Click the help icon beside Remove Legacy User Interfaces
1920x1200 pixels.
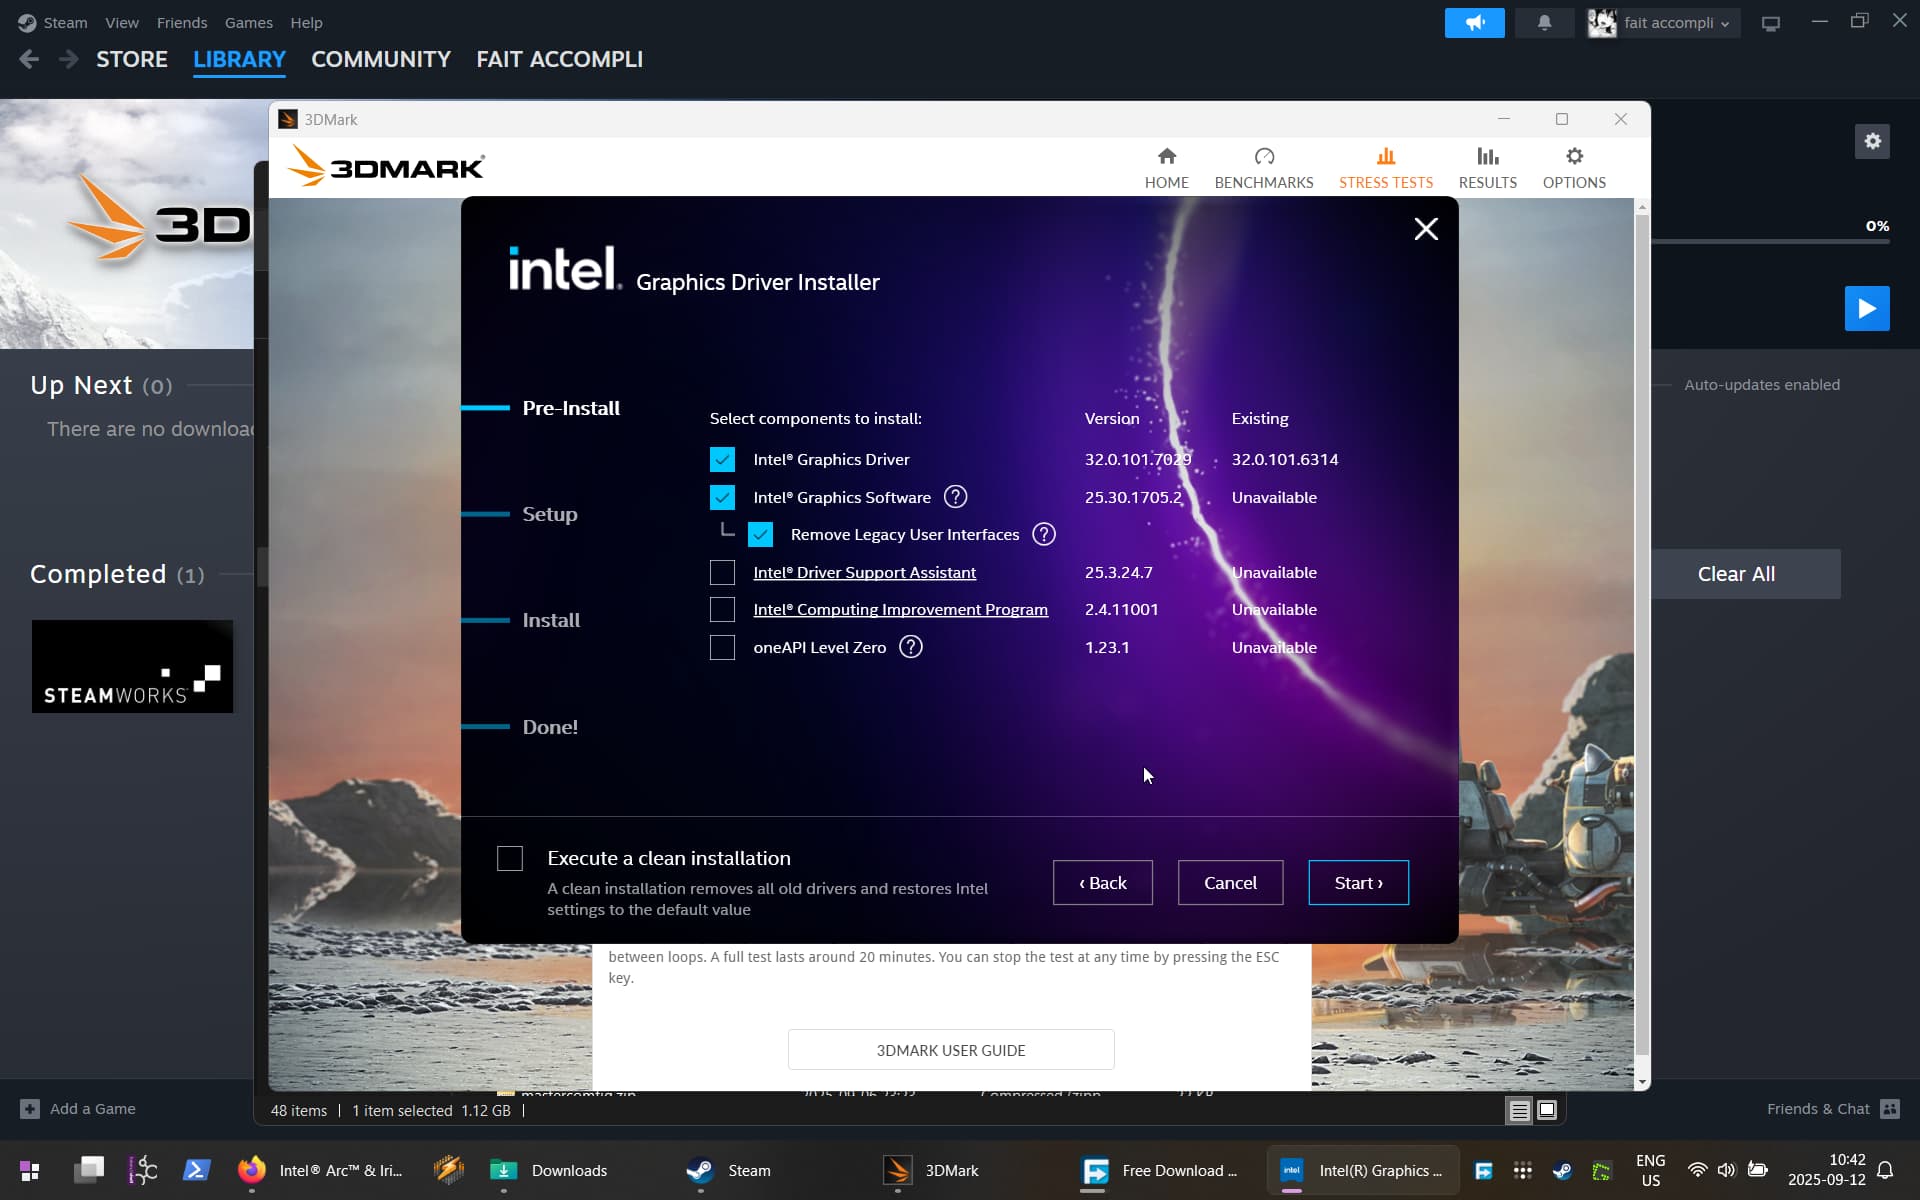click(x=1043, y=534)
